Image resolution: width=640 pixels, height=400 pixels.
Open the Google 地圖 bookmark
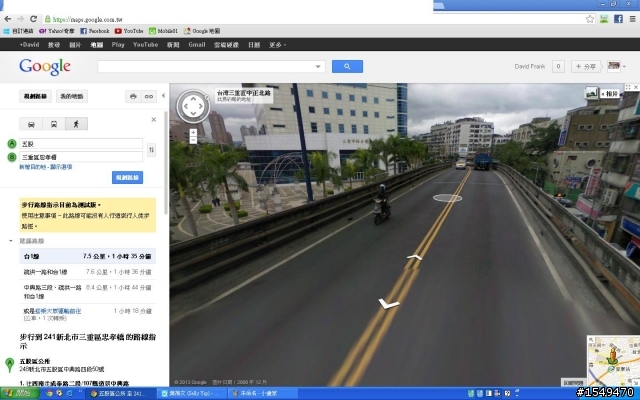(202, 31)
